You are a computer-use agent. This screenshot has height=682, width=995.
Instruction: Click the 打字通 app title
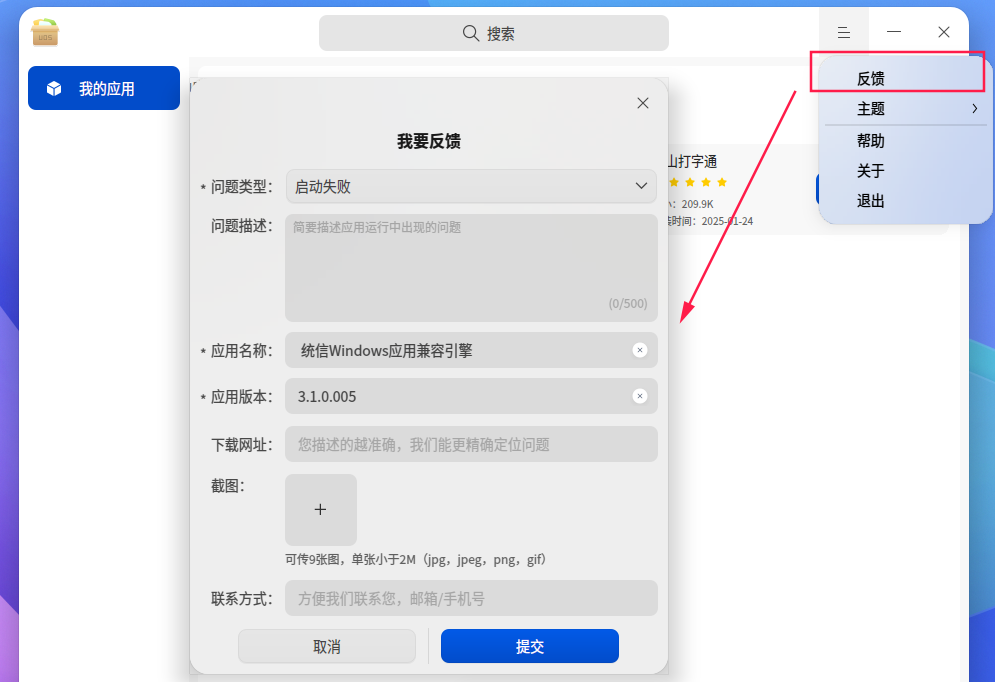coord(692,162)
